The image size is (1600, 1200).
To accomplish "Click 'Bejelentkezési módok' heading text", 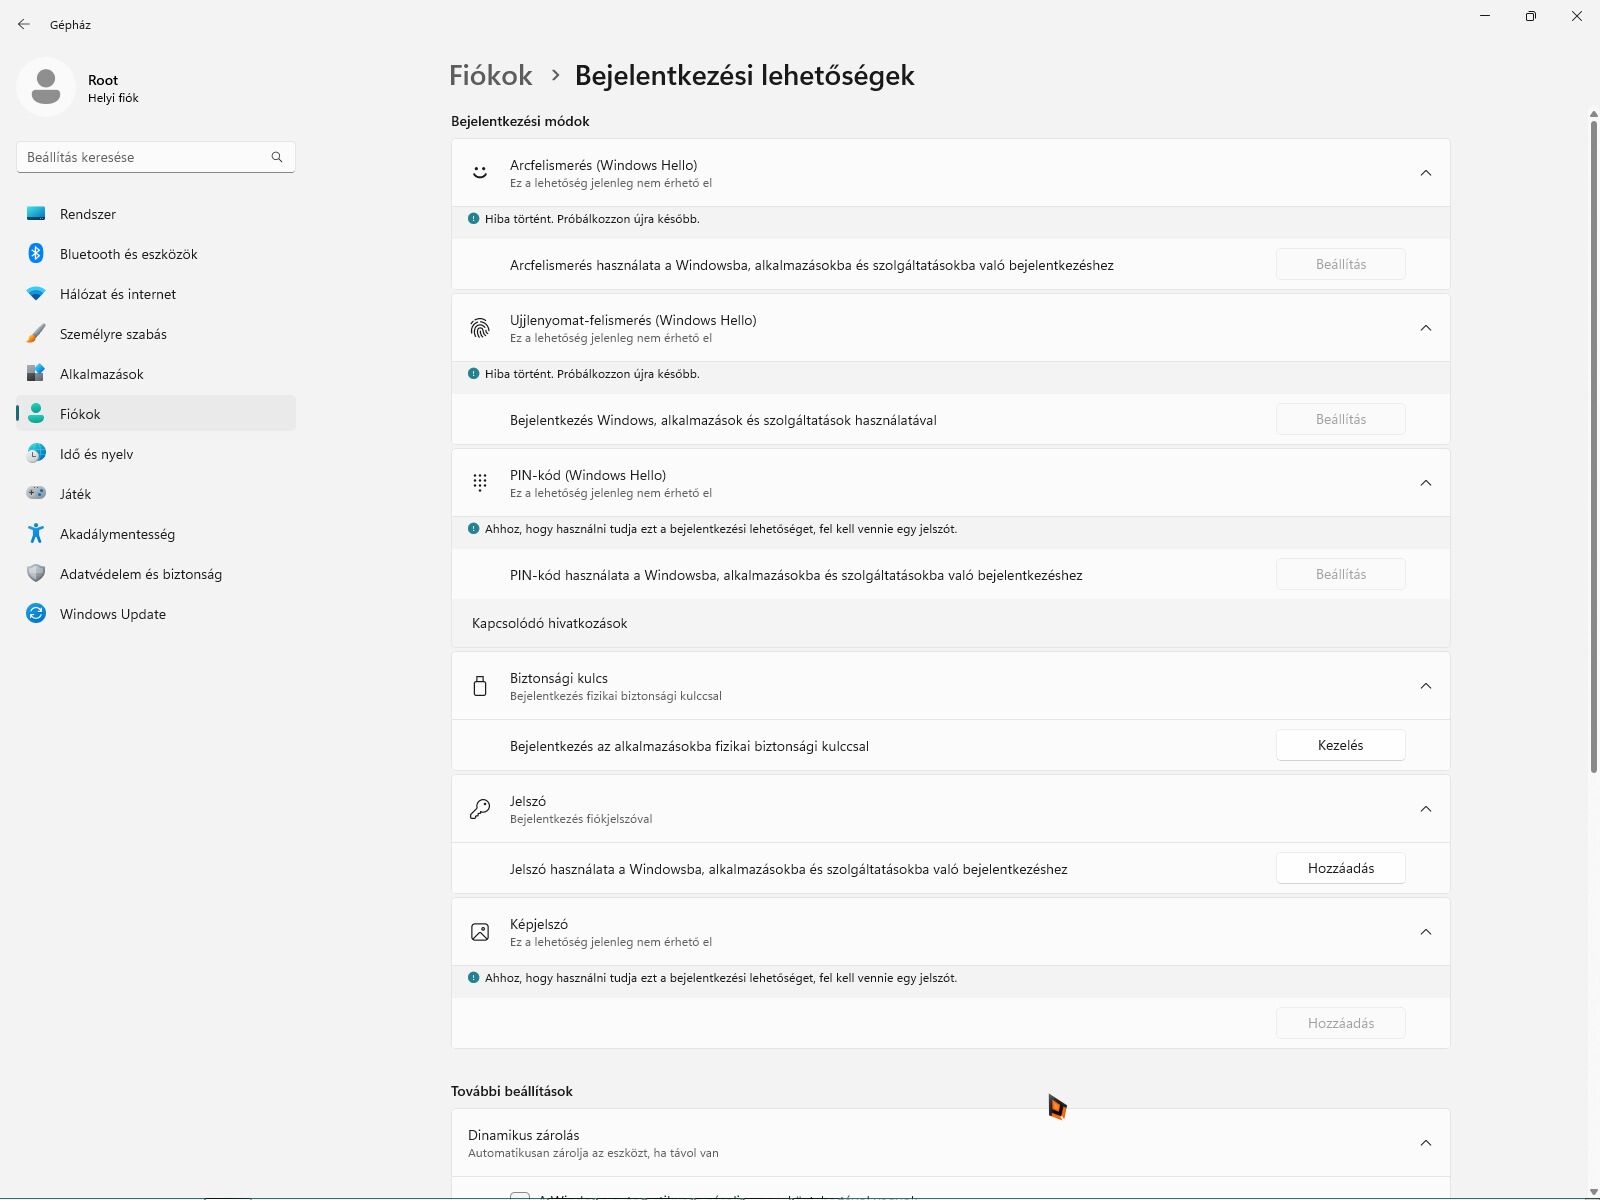I will [x=520, y=121].
